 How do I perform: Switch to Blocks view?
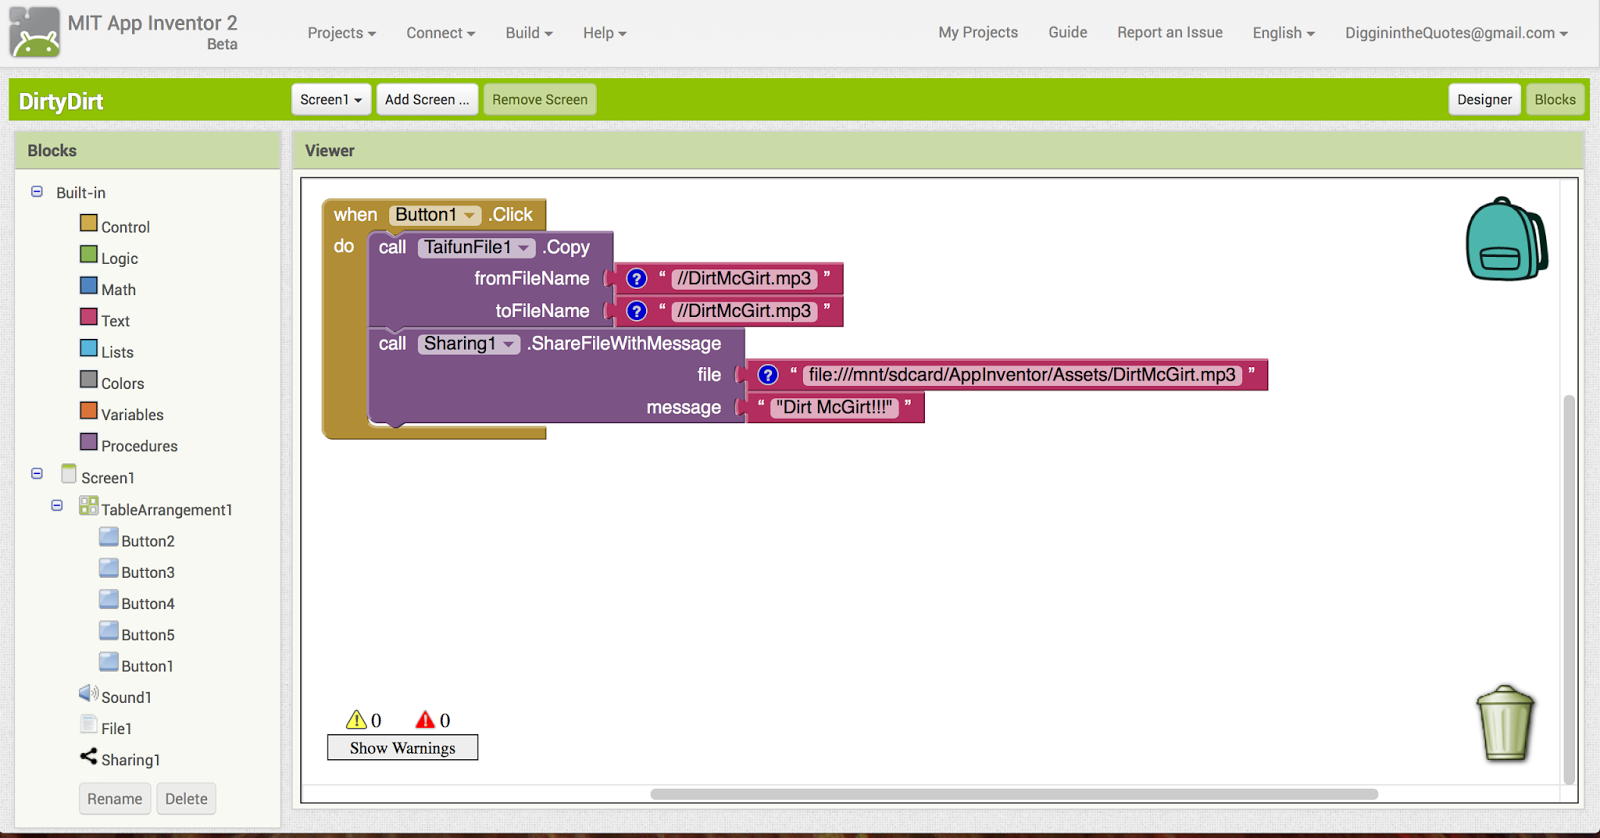click(1555, 99)
